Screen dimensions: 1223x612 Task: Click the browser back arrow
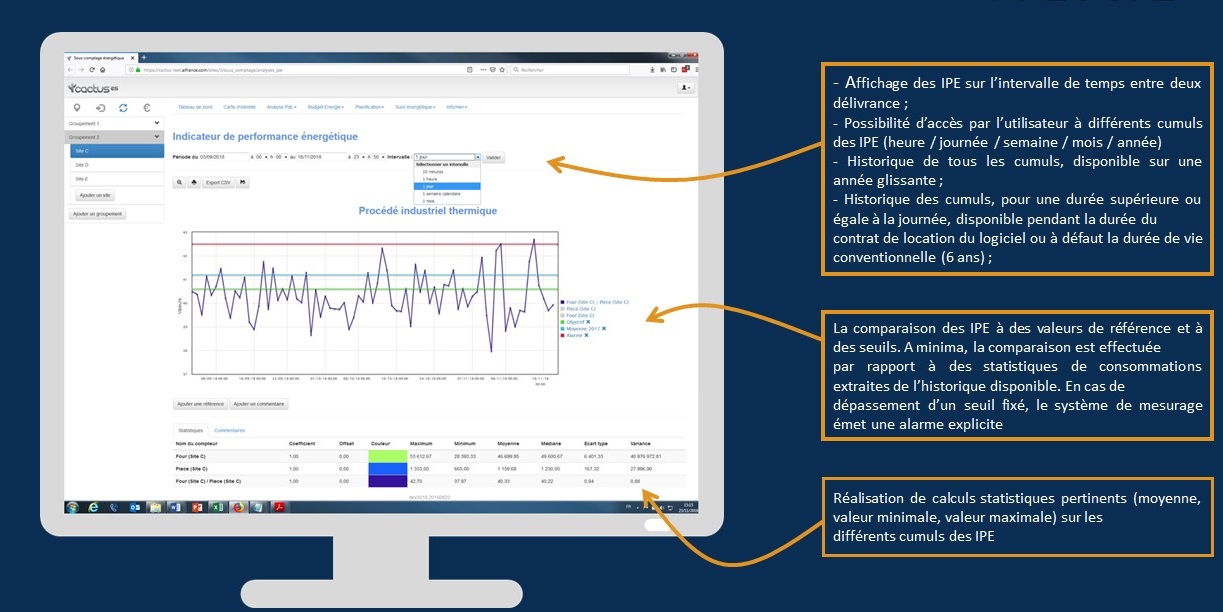(x=70, y=70)
